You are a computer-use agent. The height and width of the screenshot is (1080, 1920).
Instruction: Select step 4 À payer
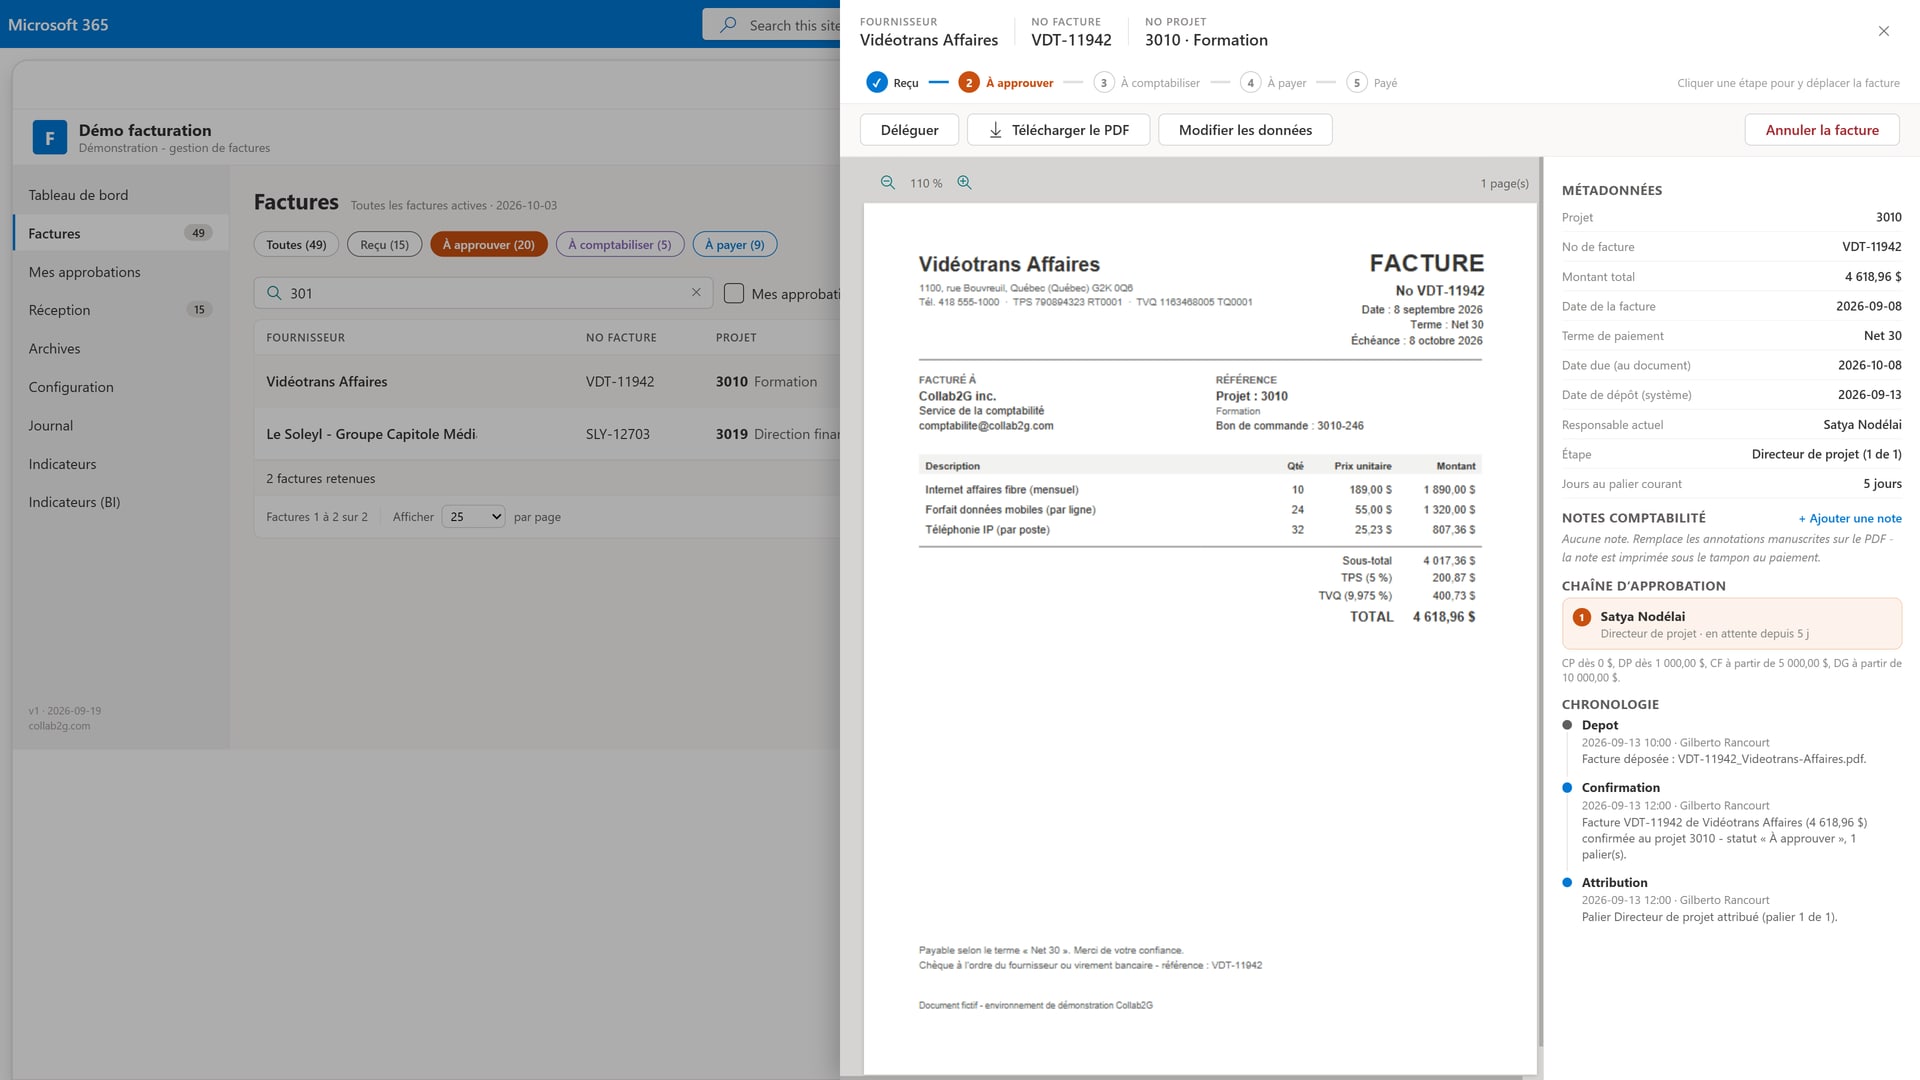(1273, 83)
